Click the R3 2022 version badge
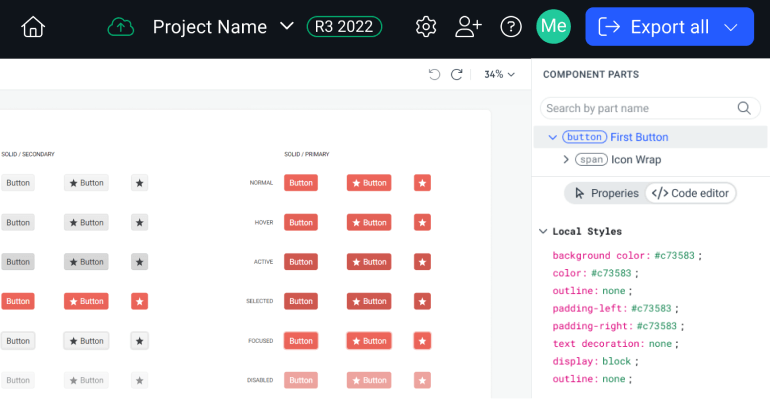This screenshot has height=399, width=770. pos(344,27)
